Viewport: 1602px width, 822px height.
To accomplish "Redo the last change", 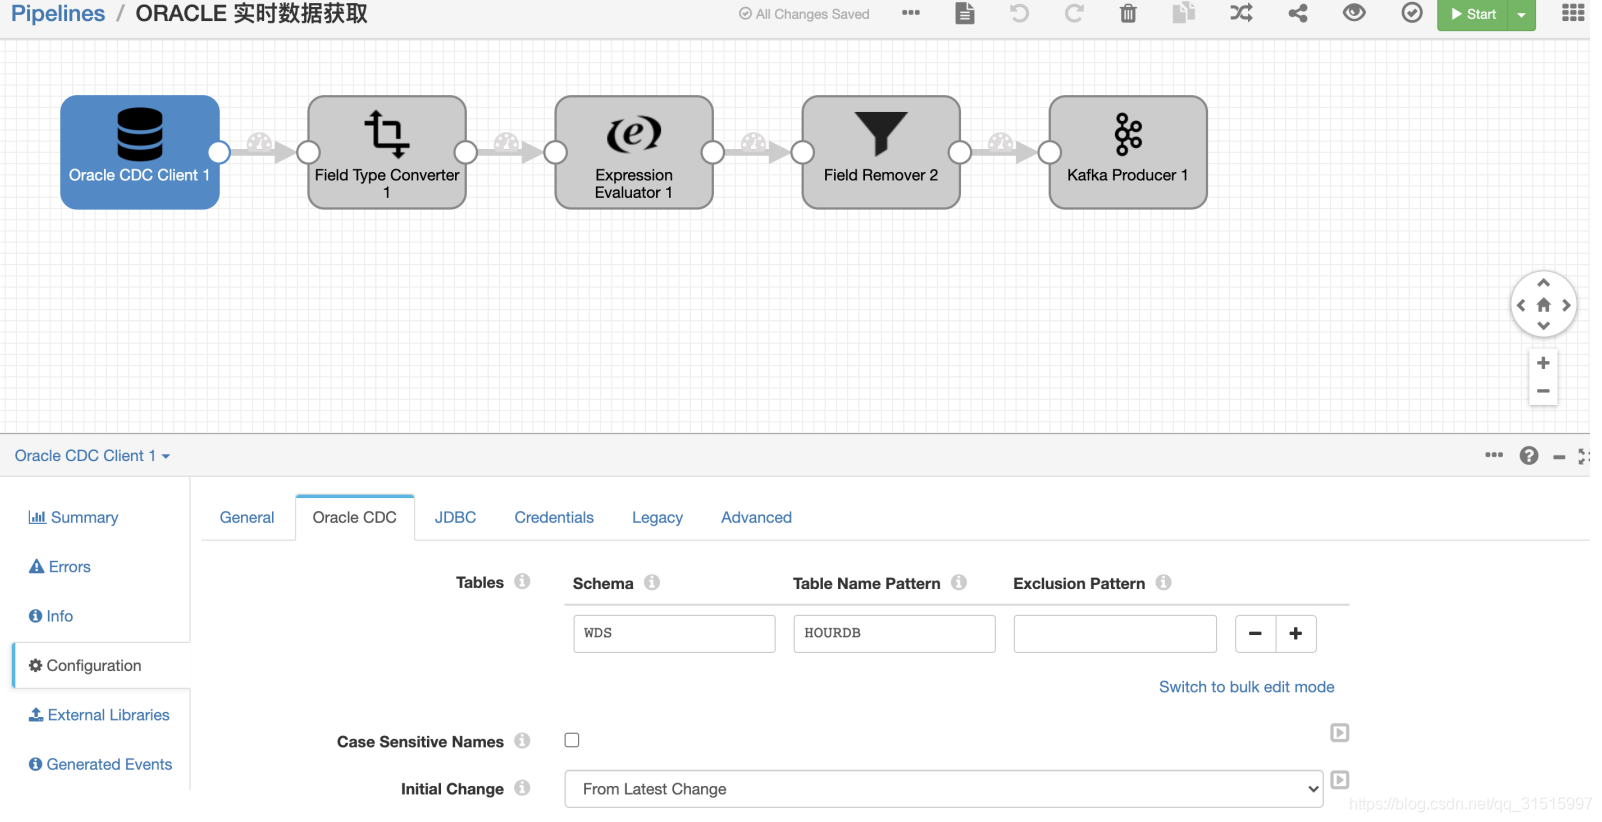I will [1074, 13].
